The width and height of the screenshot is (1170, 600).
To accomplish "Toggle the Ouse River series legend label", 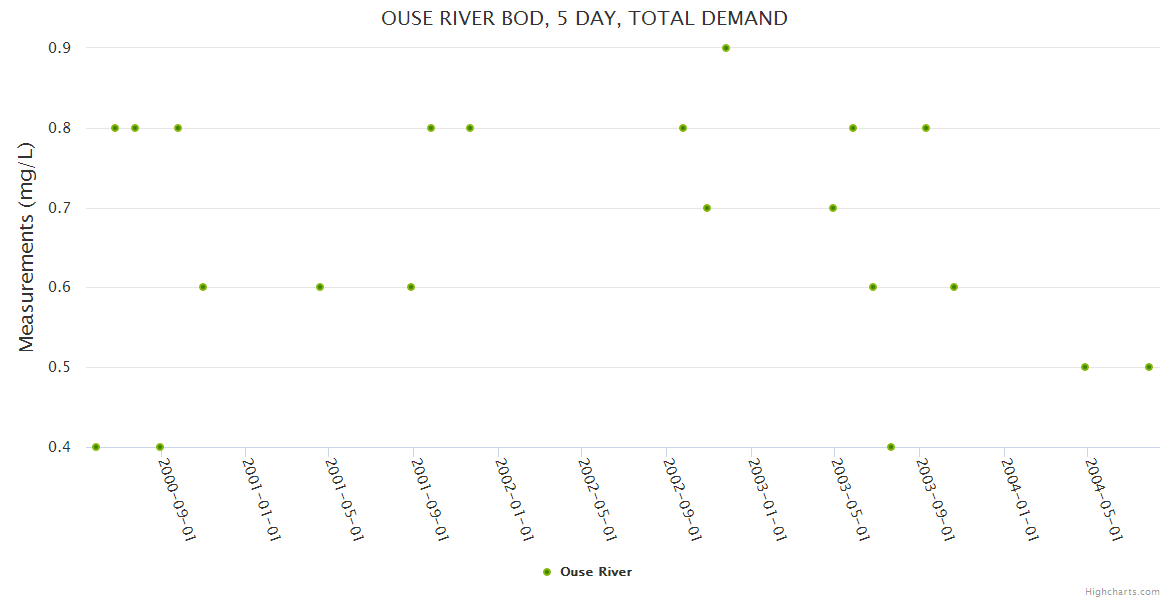I will pyautogui.click(x=596, y=572).
